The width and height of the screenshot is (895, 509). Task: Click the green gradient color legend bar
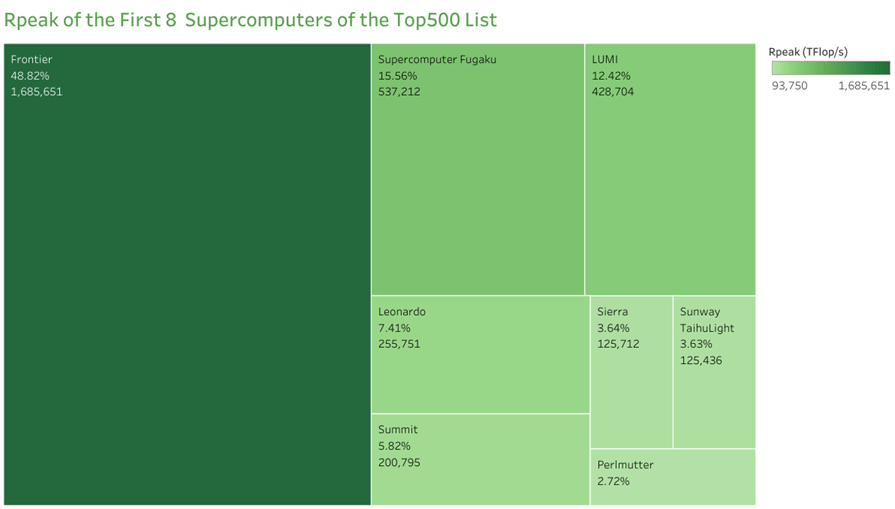[830, 68]
